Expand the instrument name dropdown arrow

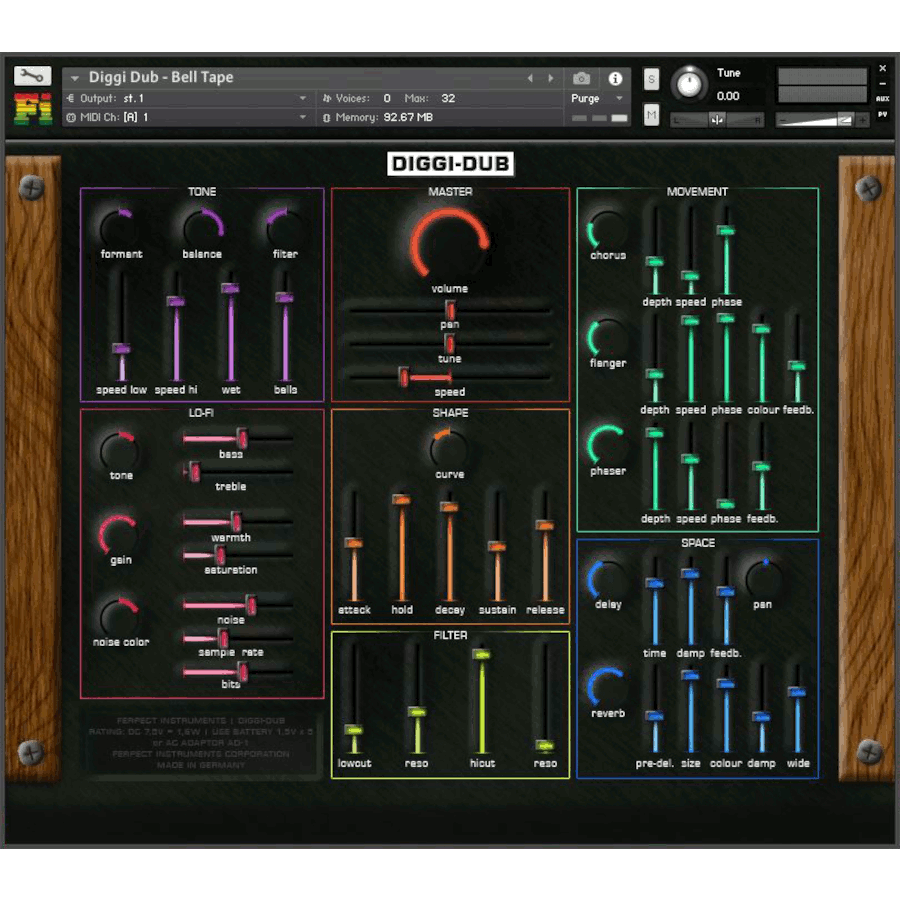tap(75, 78)
